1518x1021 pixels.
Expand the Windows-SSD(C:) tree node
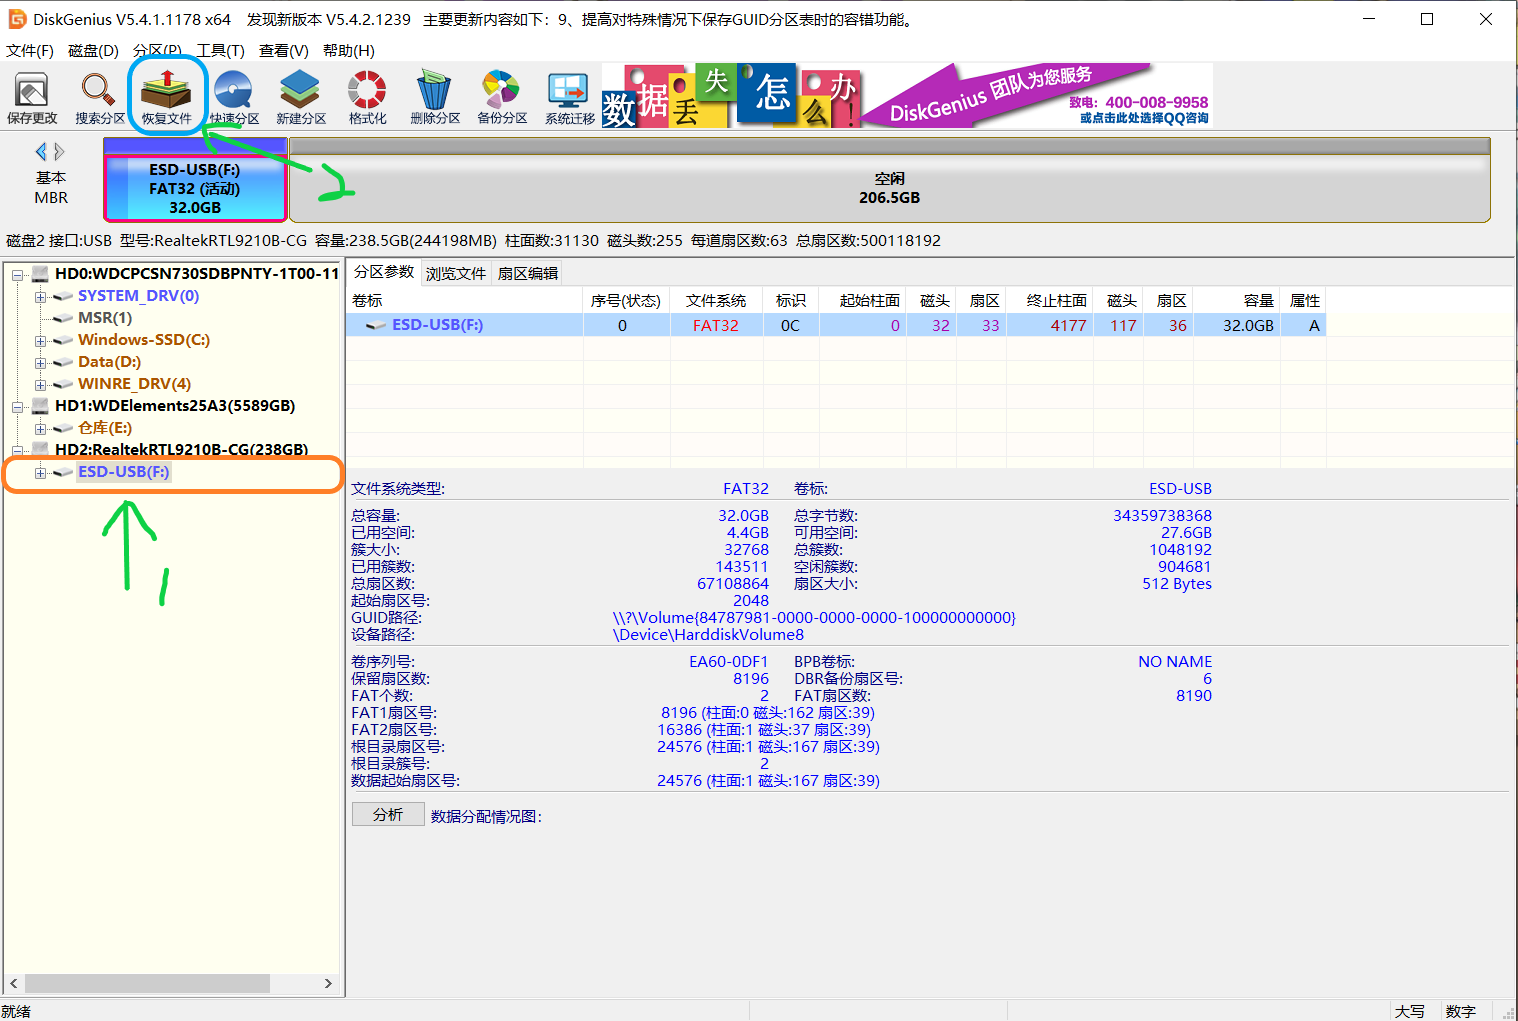coord(40,340)
